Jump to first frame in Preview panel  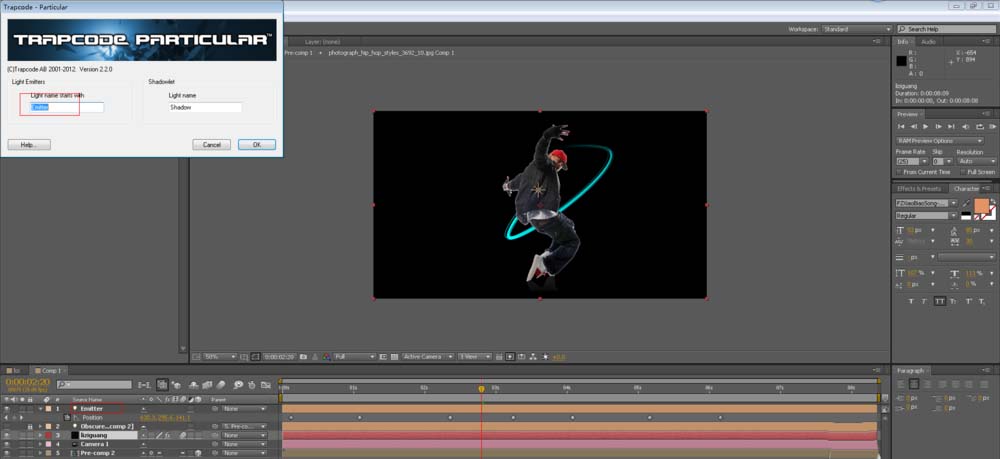click(x=901, y=126)
